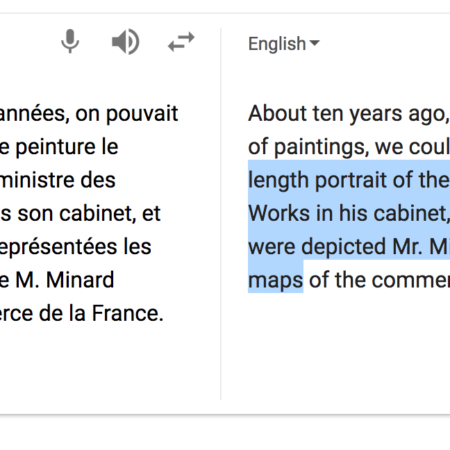
Task: Click "ministre des" in the source text
Action: click(x=58, y=180)
